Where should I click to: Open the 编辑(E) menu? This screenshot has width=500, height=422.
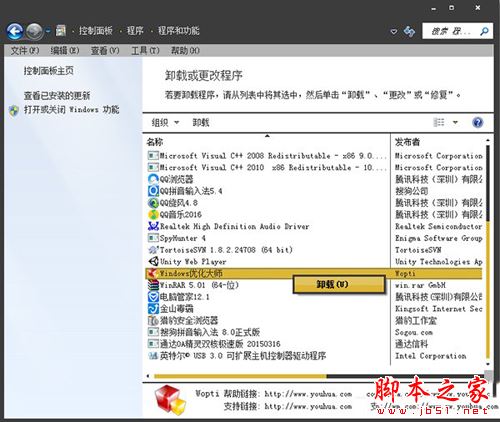pos(65,51)
